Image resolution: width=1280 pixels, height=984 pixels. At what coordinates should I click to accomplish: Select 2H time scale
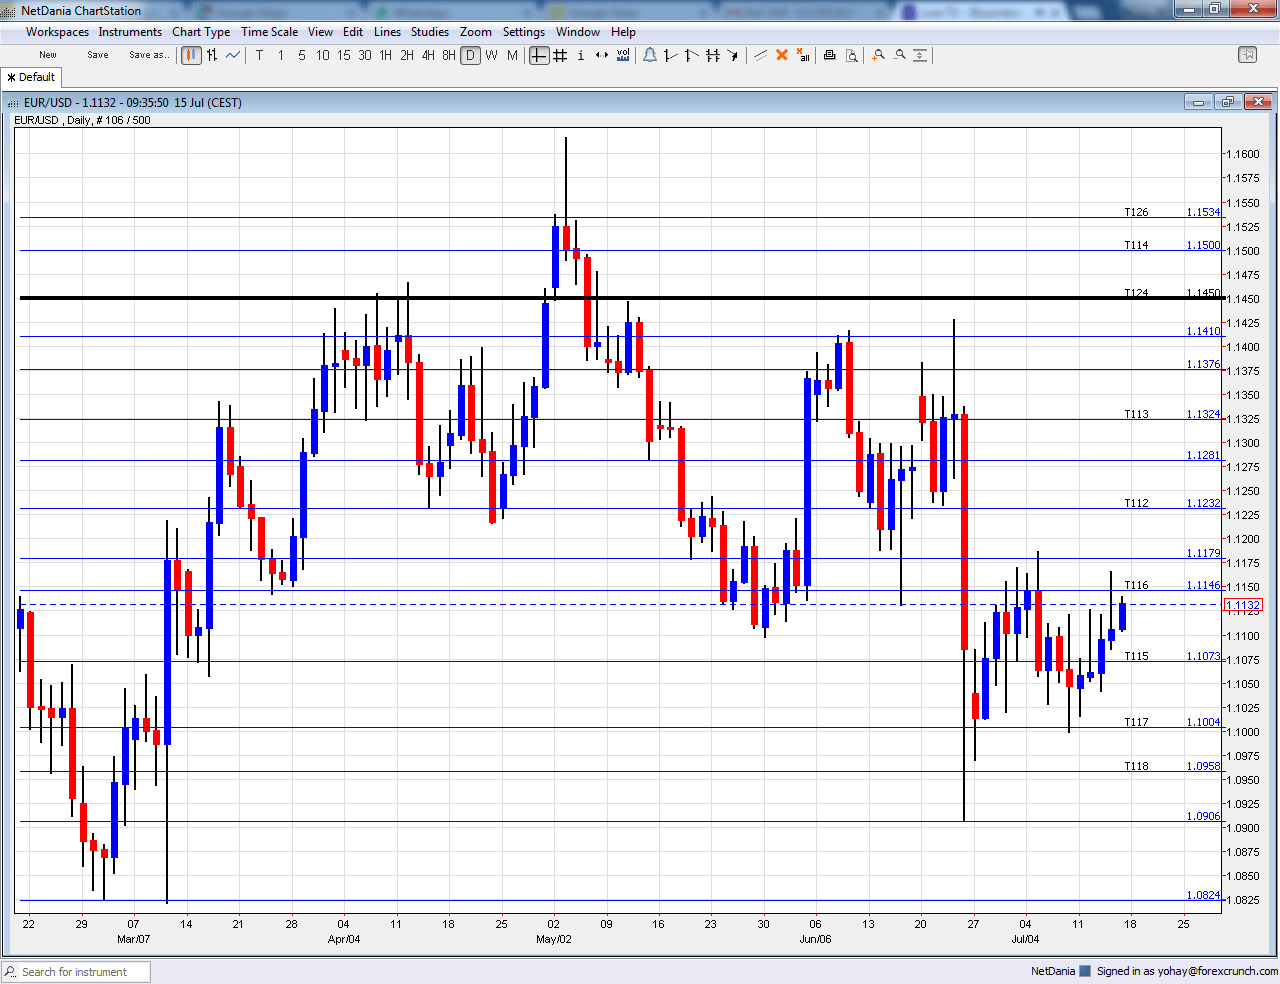coord(407,55)
